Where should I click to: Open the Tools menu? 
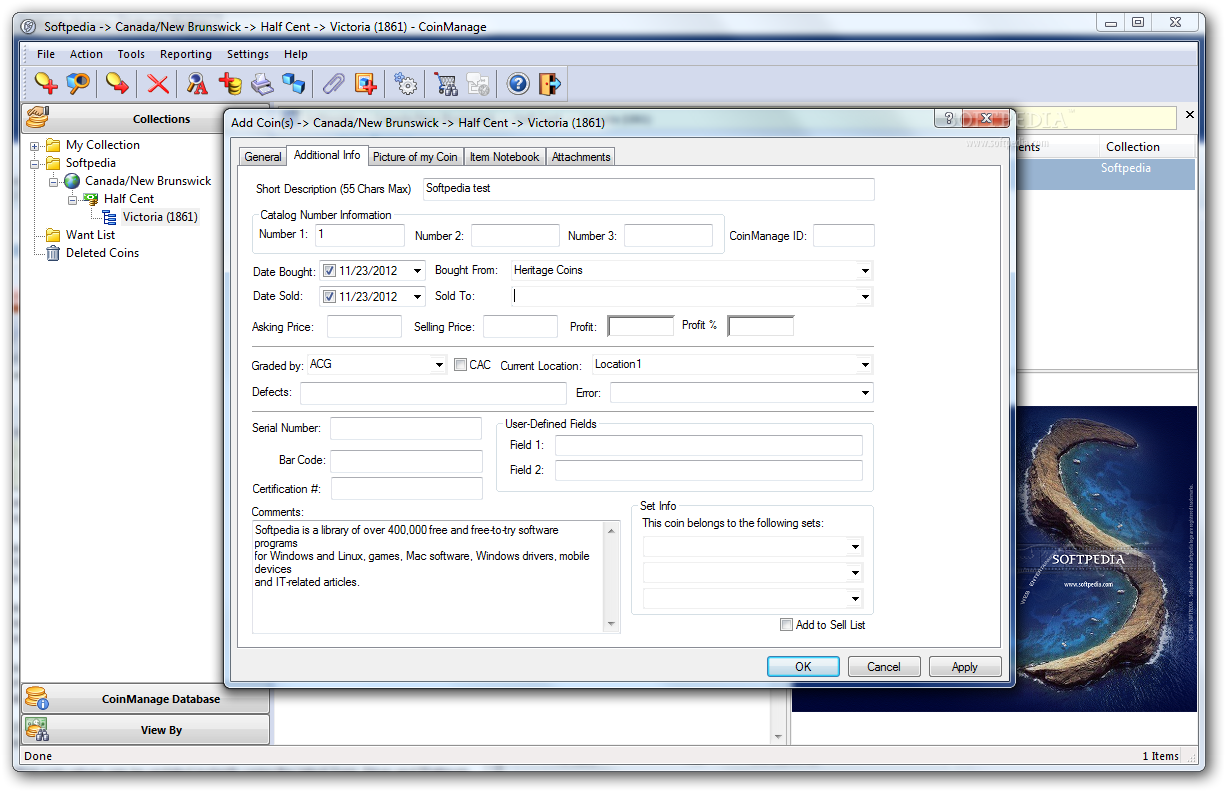(x=131, y=54)
